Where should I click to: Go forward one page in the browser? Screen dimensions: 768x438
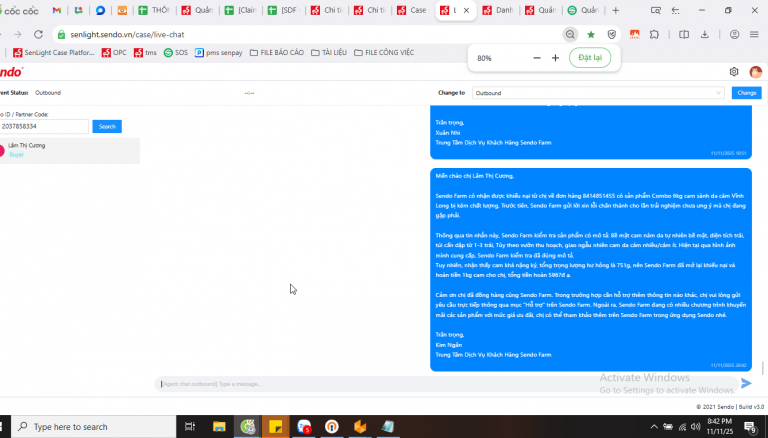[18, 34]
